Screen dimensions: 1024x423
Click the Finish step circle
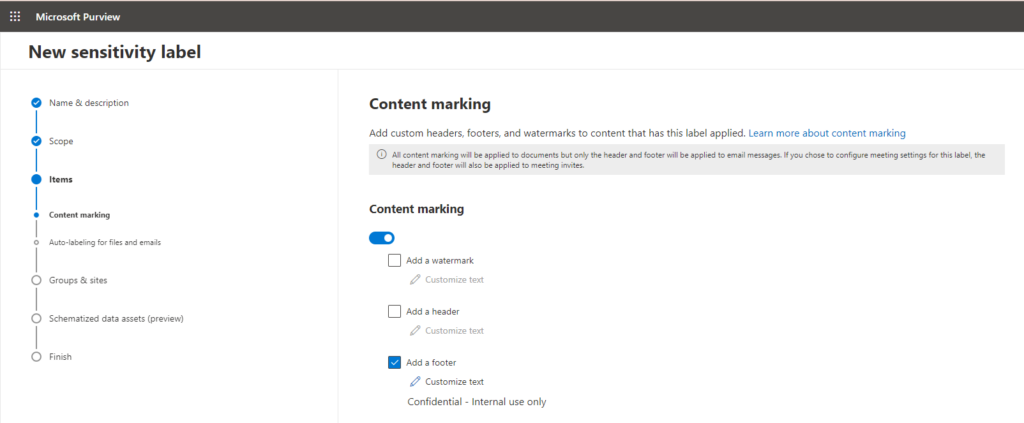(37, 356)
